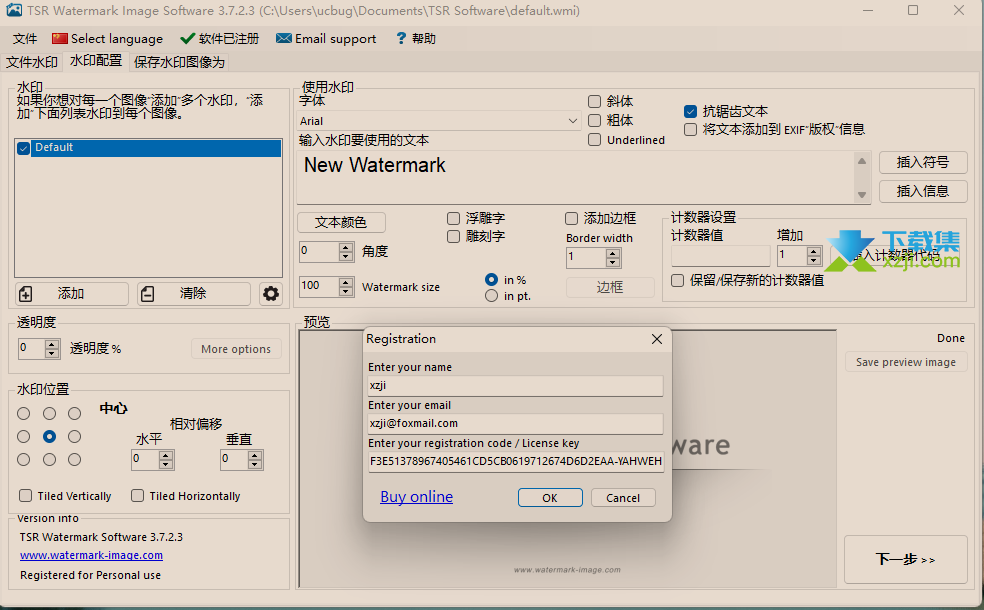984x610 pixels.
Task: Switch to the 文件水印 tab
Action: click(32, 62)
